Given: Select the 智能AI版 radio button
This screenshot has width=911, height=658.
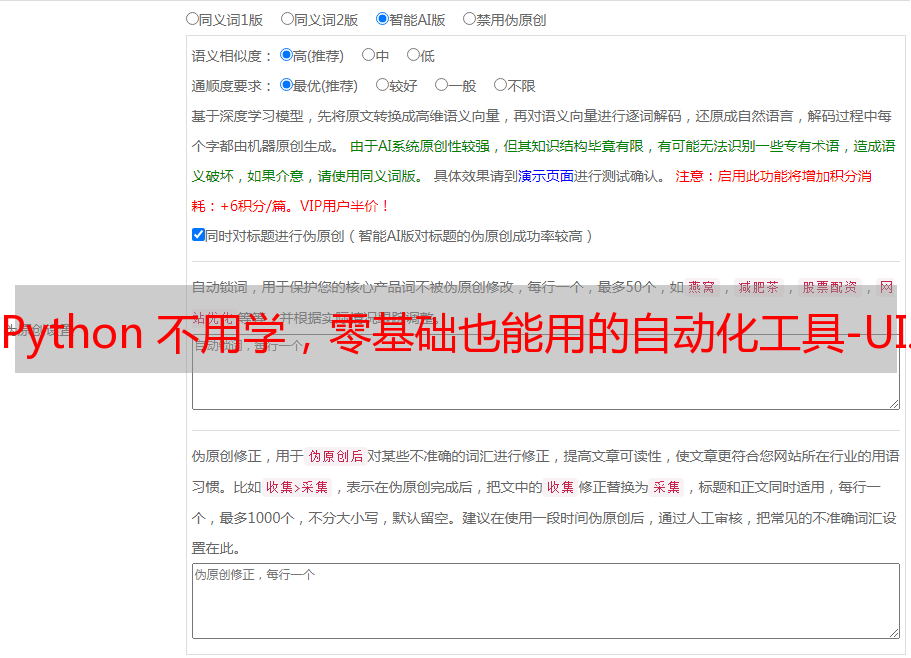Looking at the screenshot, I should (x=382, y=19).
